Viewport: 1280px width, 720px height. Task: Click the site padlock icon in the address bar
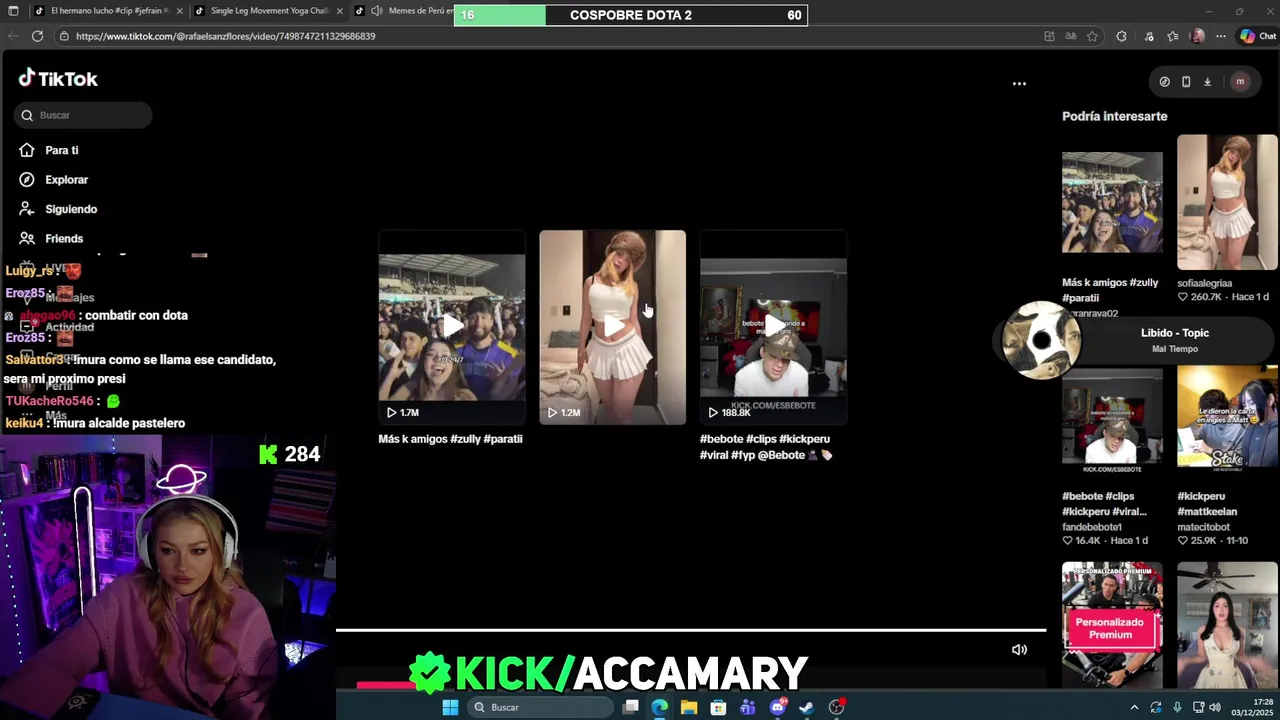pyautogui.click(x=64, y=36)
